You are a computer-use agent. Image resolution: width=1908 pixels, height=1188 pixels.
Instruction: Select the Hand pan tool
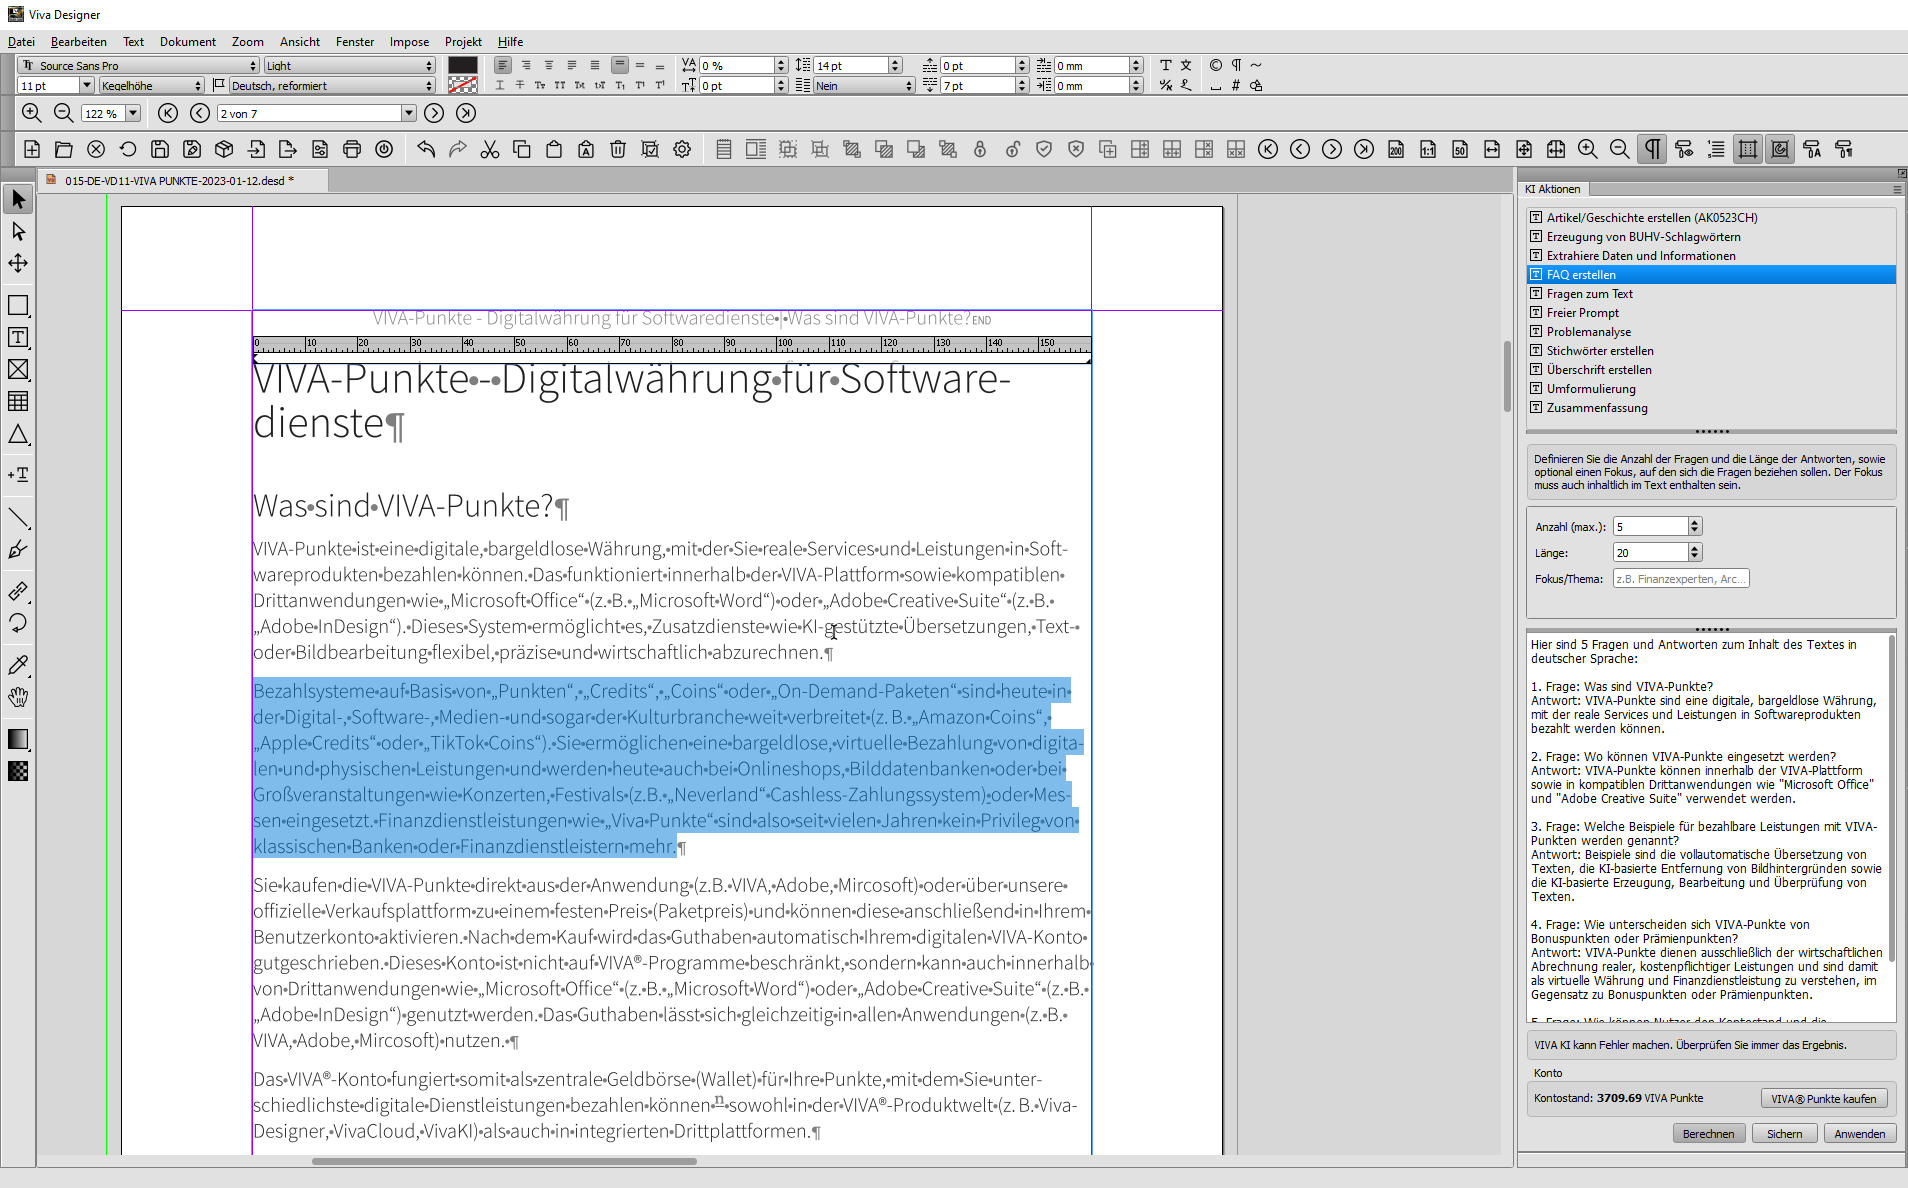pyautogui.click(x=18, y=697)
